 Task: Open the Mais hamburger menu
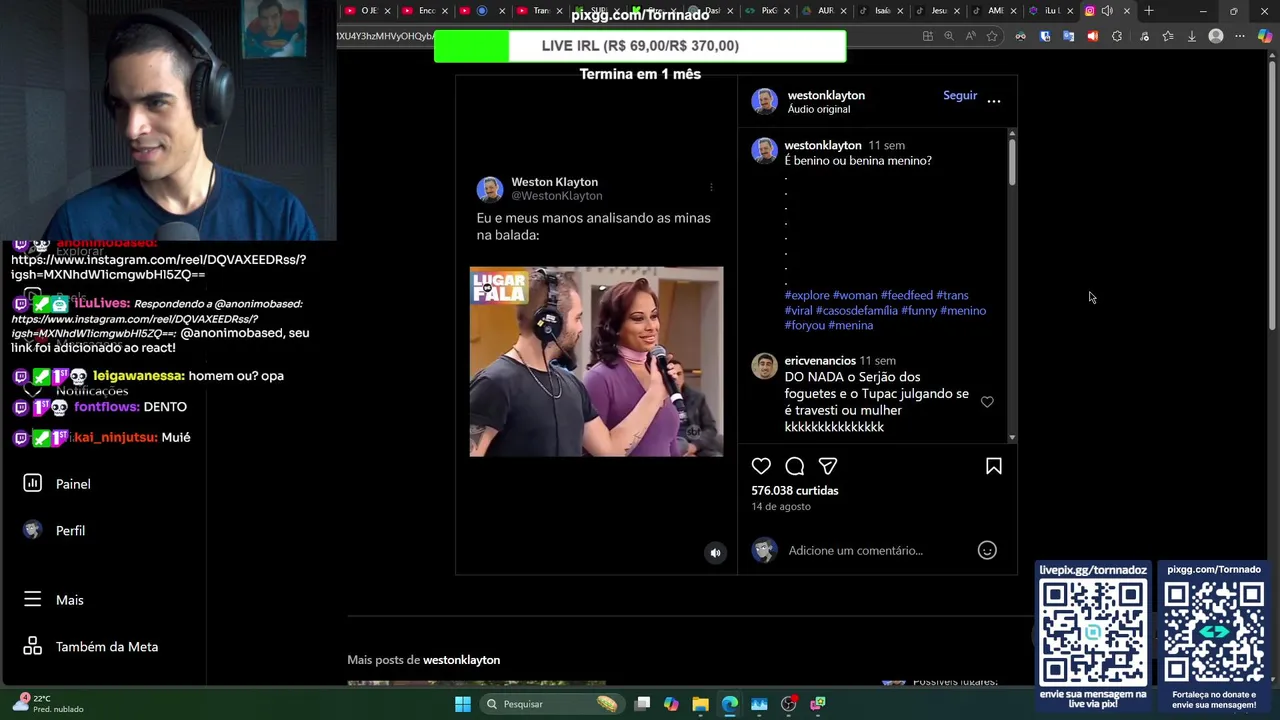coord(33,599)
